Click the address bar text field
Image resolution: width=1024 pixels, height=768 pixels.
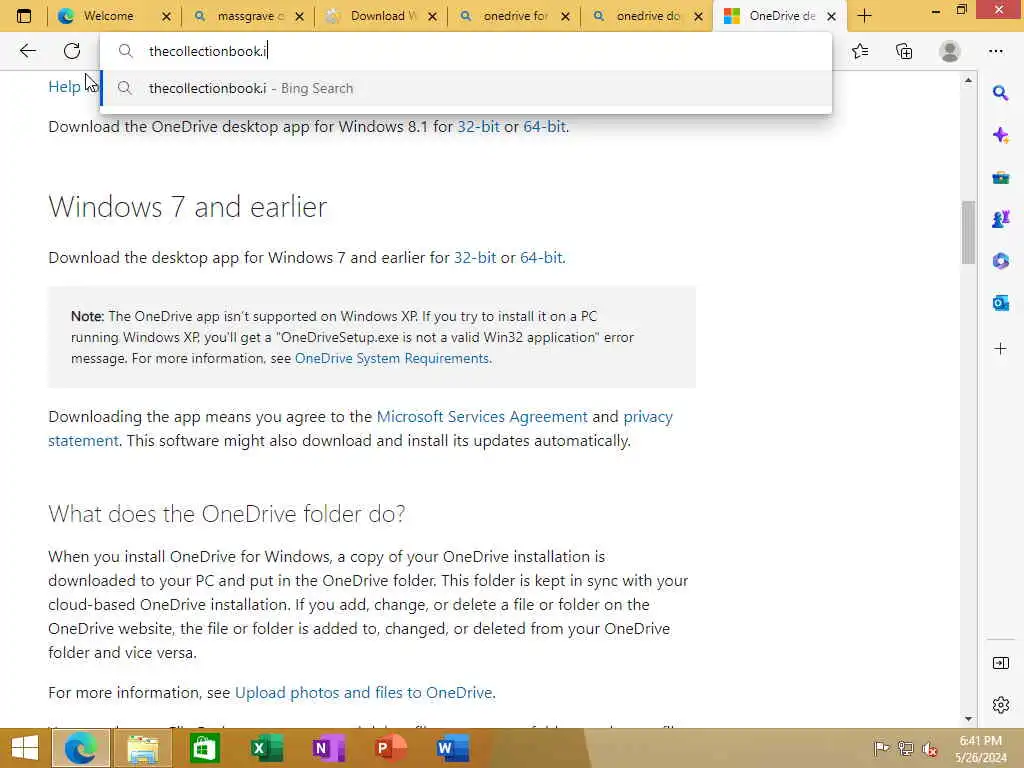click(x=466, y=51)
